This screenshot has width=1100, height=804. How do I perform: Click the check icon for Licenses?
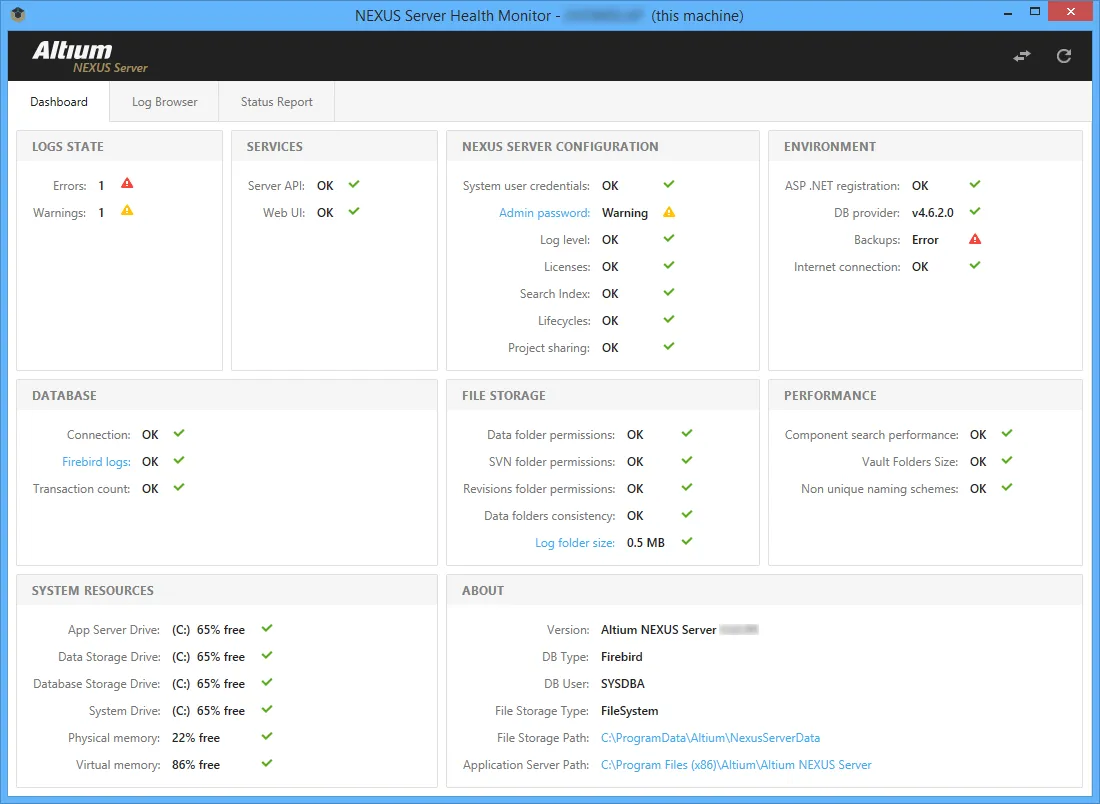(669, 265)
